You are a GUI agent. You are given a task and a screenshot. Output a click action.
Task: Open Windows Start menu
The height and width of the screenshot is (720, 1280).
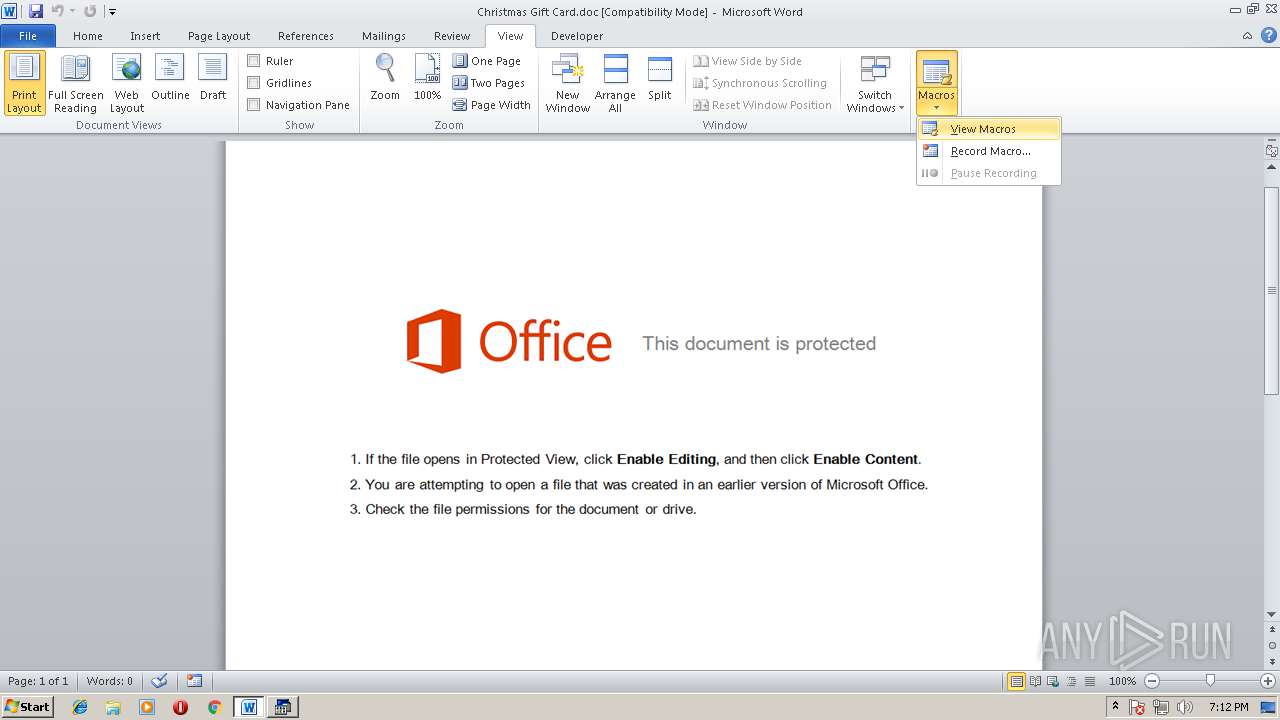27,706
